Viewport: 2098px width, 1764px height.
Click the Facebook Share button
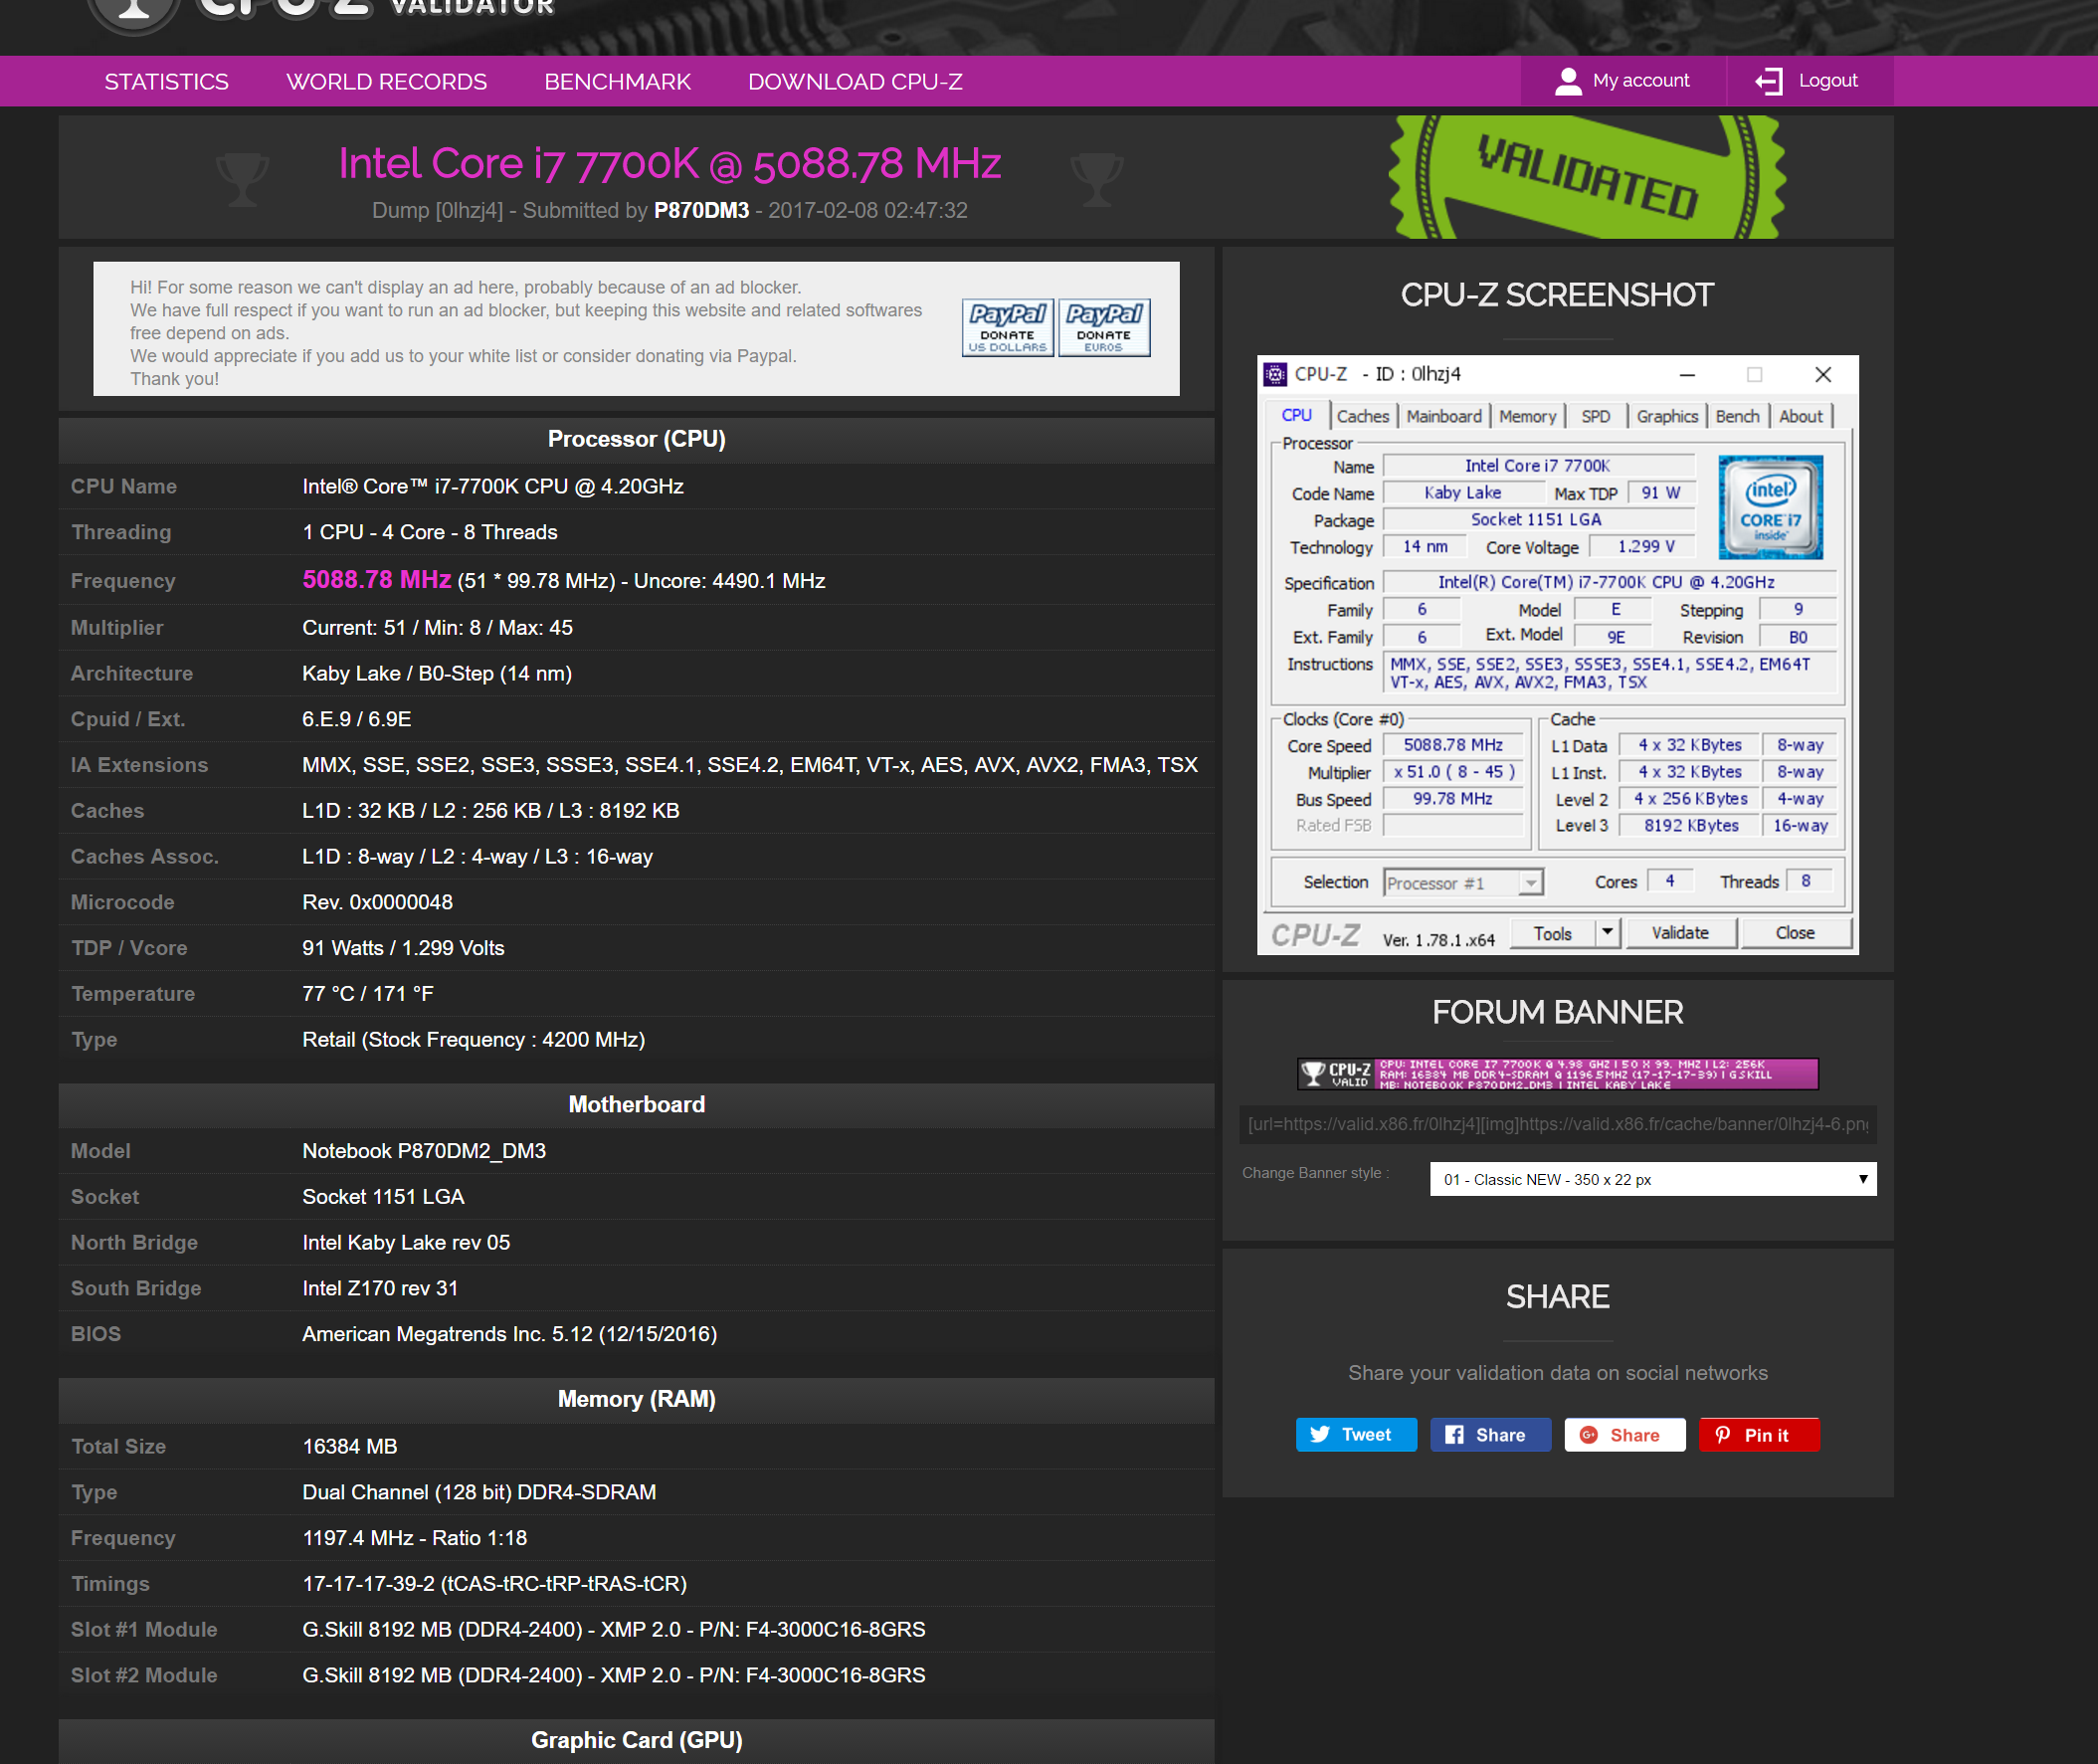point(1489,1434)
